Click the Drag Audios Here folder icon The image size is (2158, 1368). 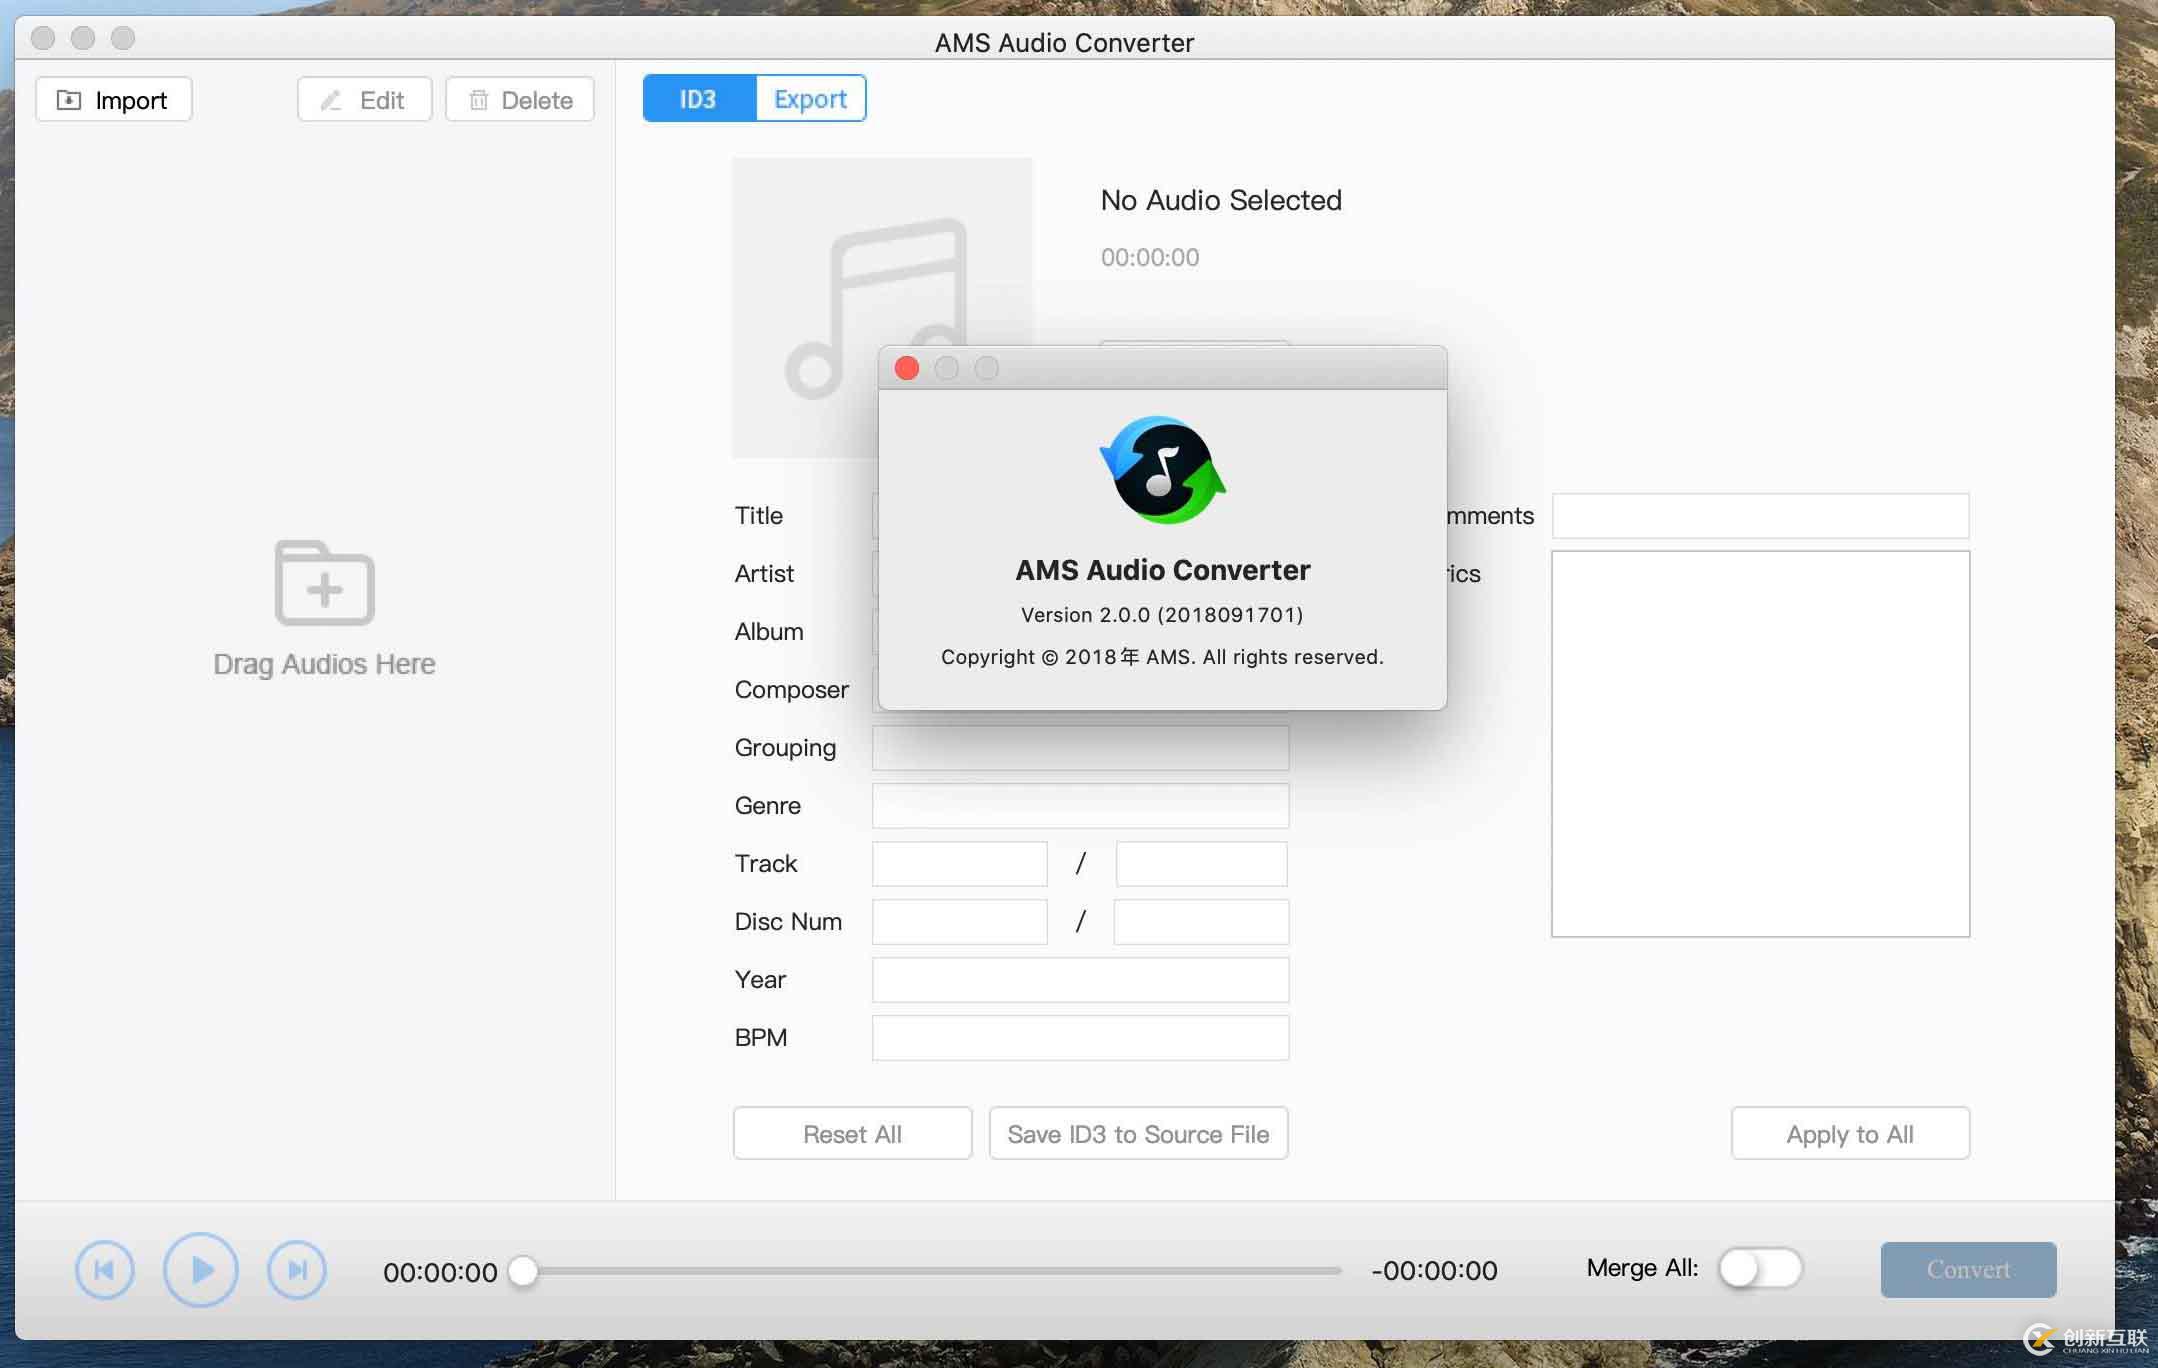tap(324, 583)
